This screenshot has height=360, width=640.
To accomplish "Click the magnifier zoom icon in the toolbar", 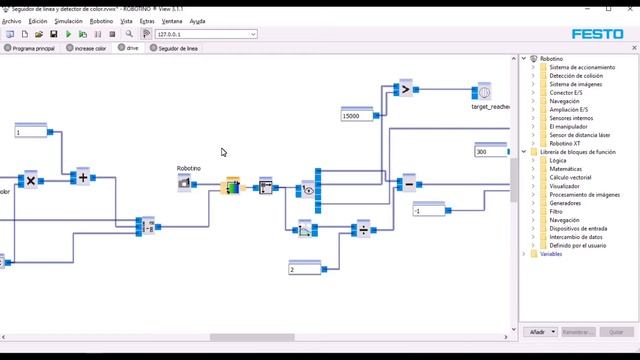I will (129, 34).
